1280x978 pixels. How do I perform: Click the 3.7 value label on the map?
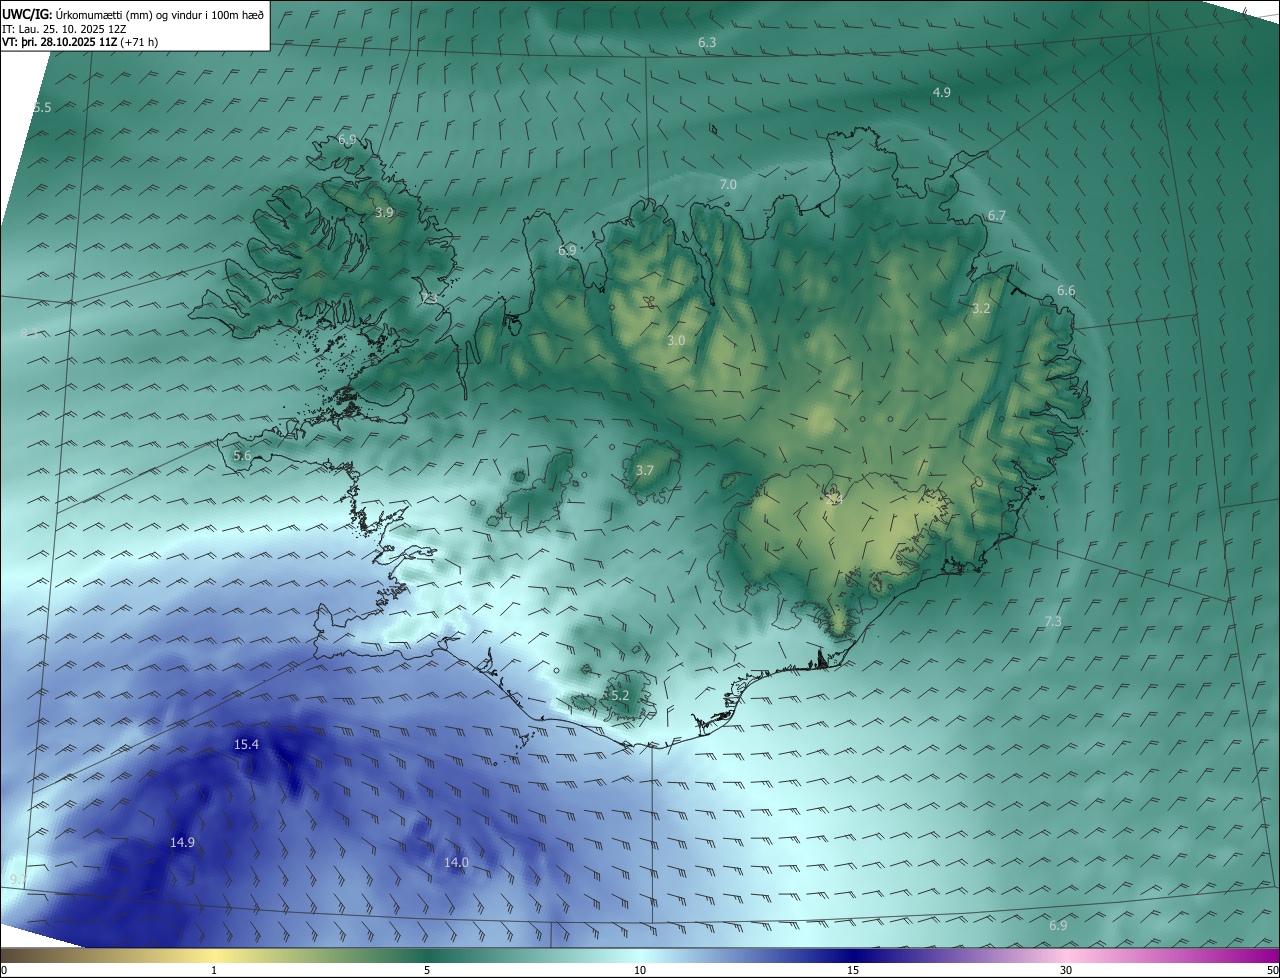coord(645,471)
